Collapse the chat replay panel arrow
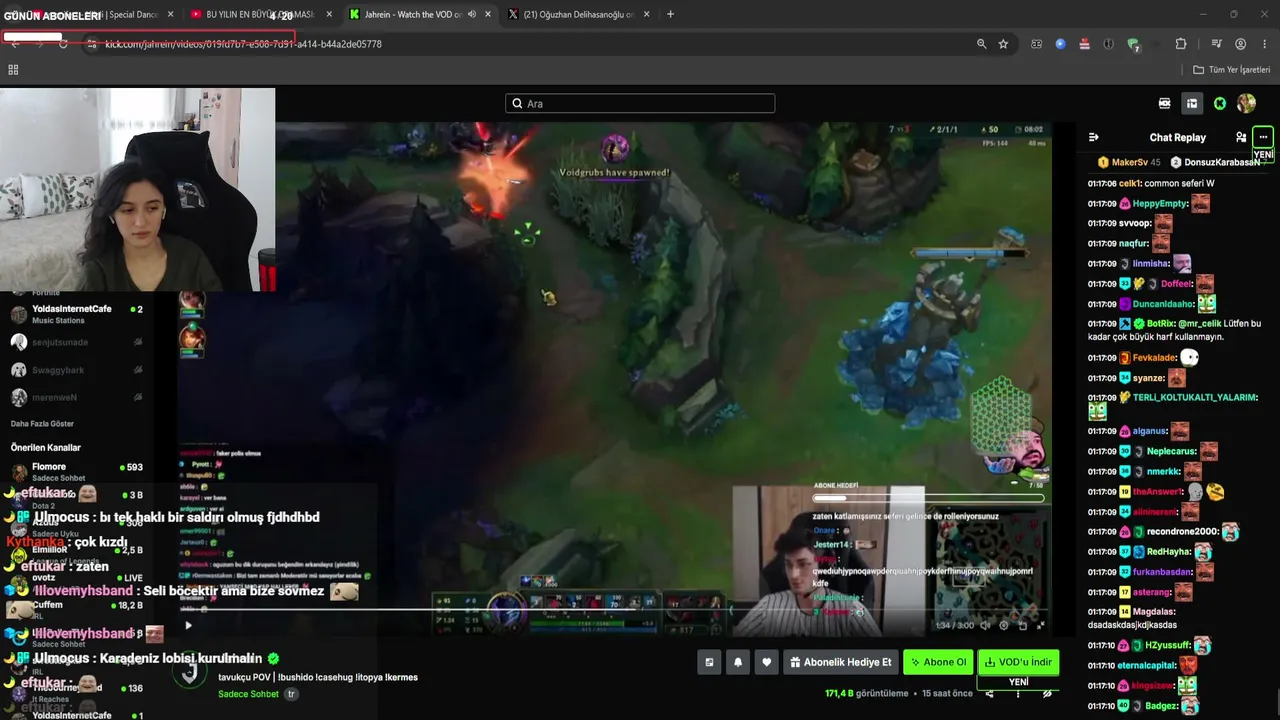 [1094, 137]
